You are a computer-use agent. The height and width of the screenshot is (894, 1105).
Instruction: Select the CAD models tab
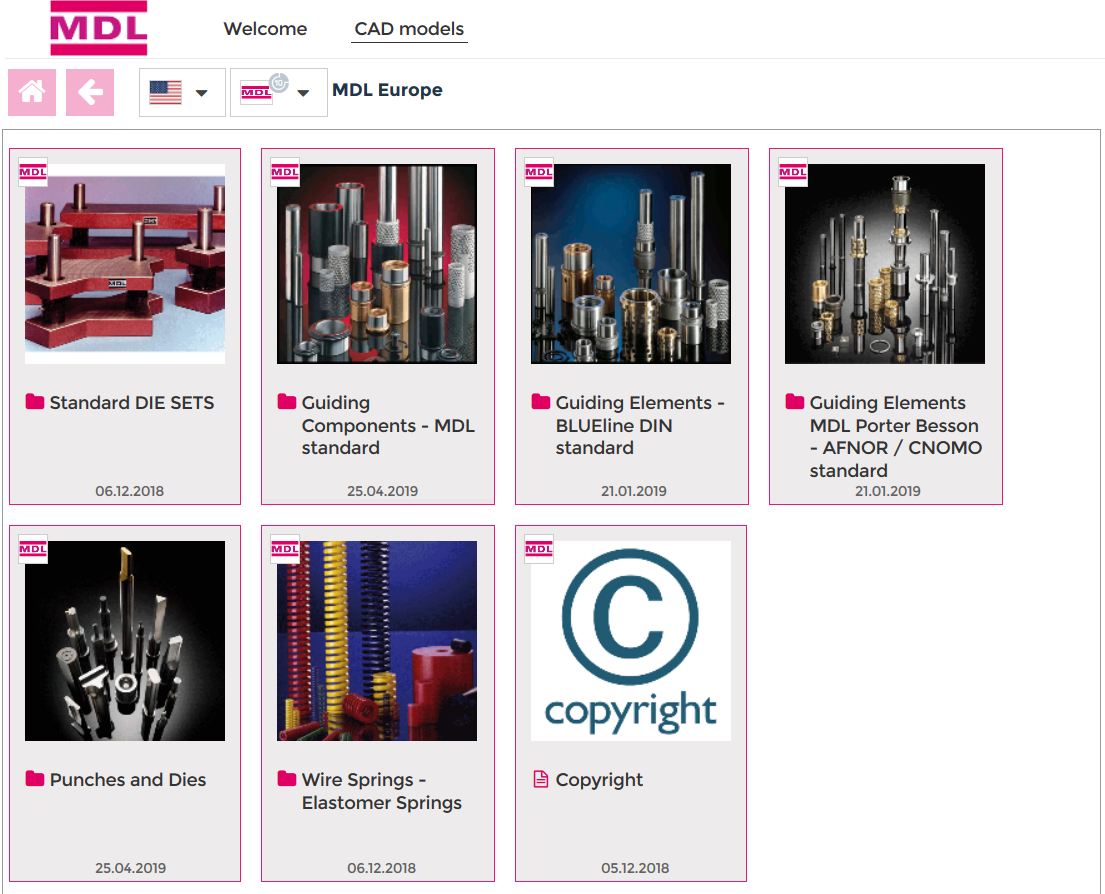[x=409, y=29]
